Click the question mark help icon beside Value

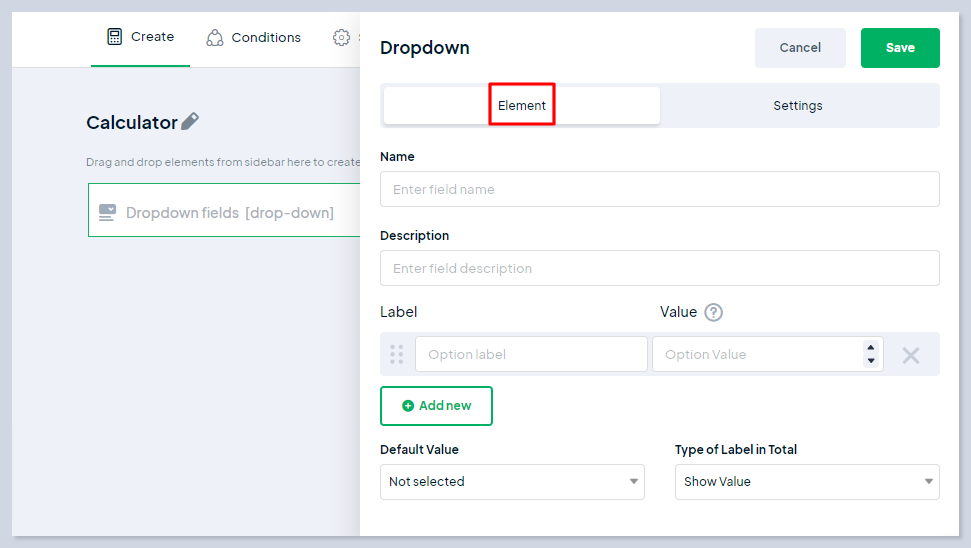713,312
